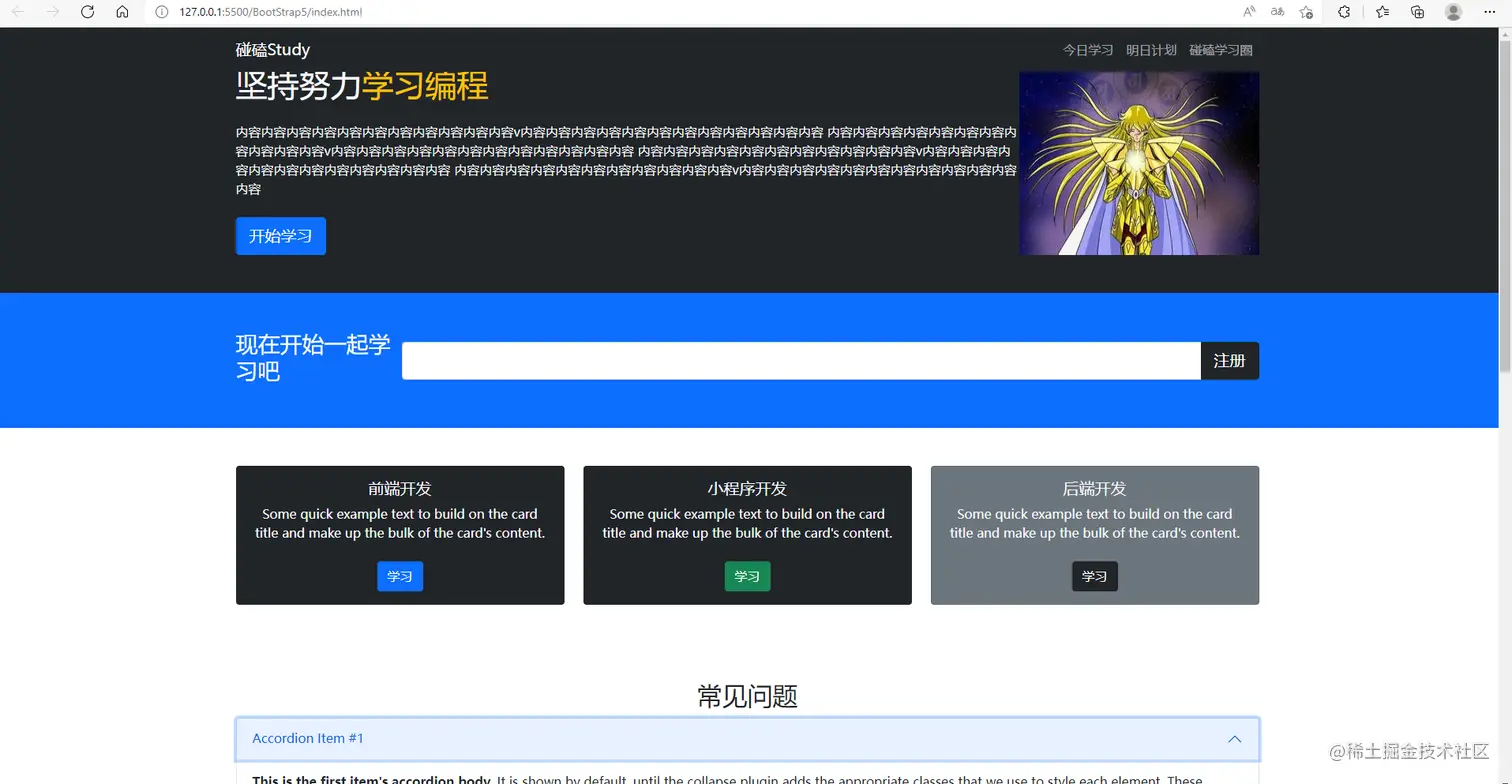Click the 坚持努力学习编程 headline

tap(362, 87)
